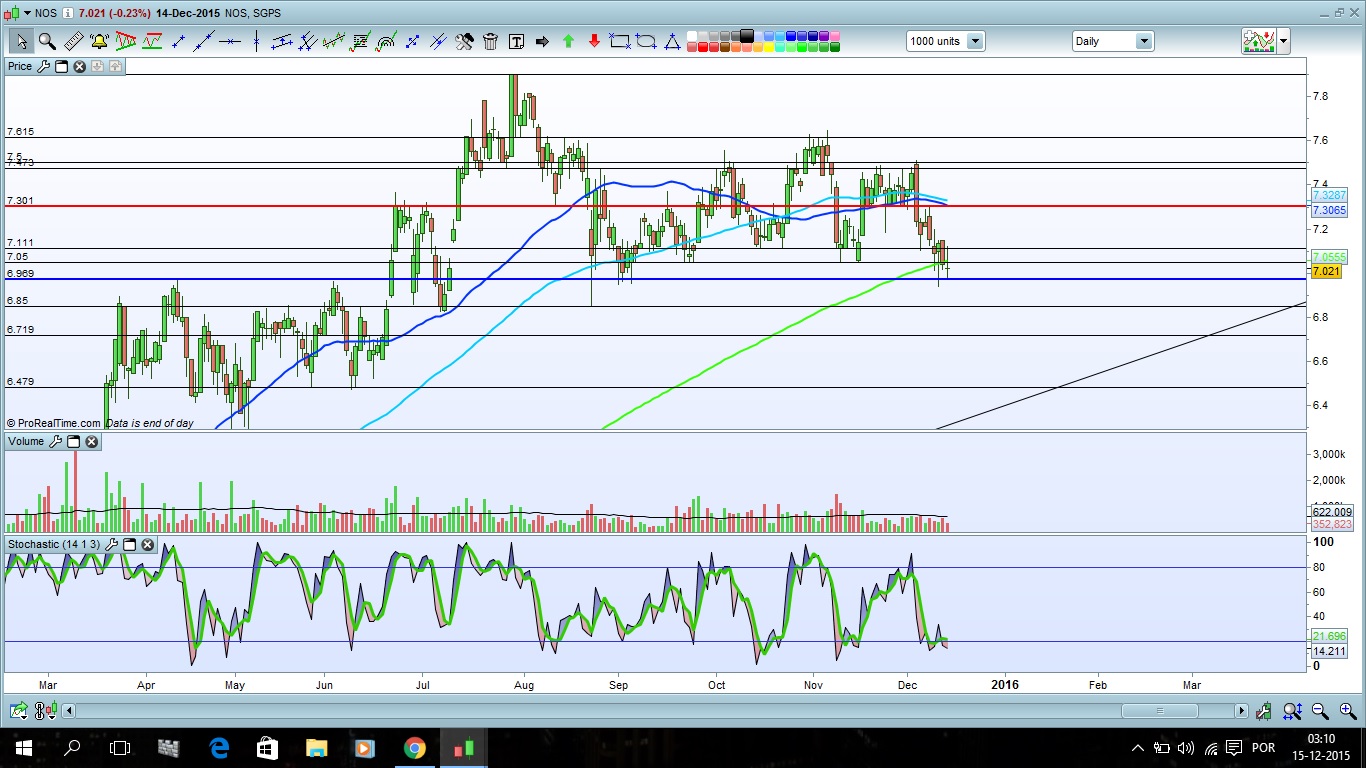Viewport: 1366px width, 768px height.
Task: Click the NOS info button
Action: [67, 13]
